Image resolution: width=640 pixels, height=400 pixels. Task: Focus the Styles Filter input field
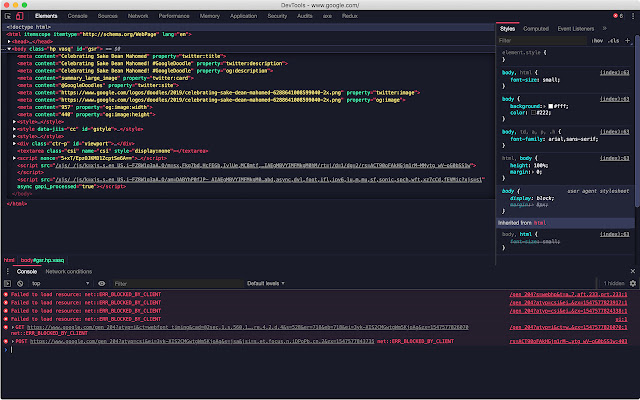click(x=542, y=40)
